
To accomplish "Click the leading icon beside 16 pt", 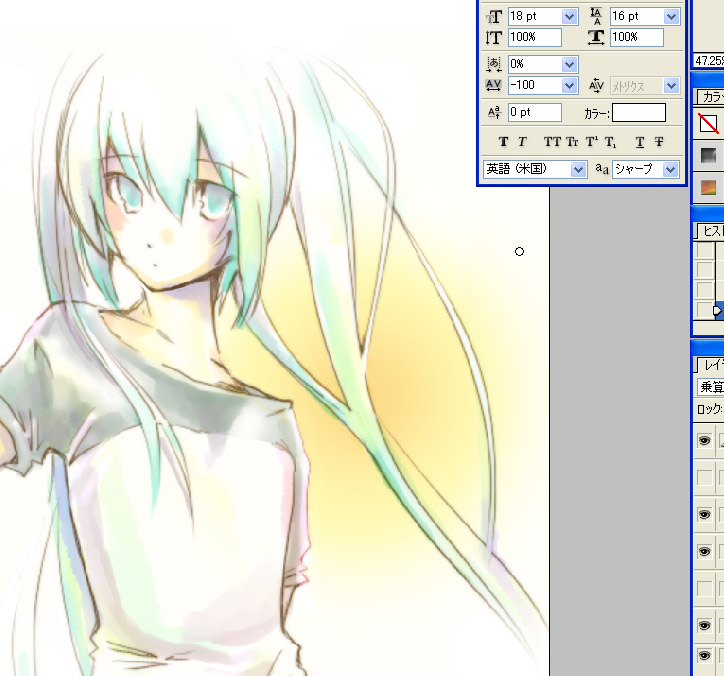I will point(597,16).
